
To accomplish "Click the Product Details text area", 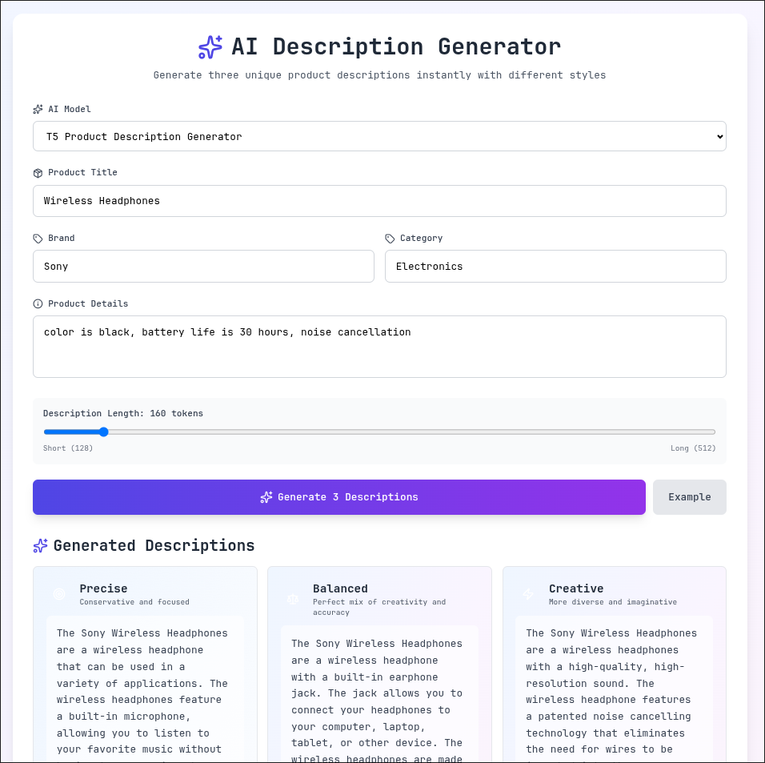I will (x=380, y=347).
